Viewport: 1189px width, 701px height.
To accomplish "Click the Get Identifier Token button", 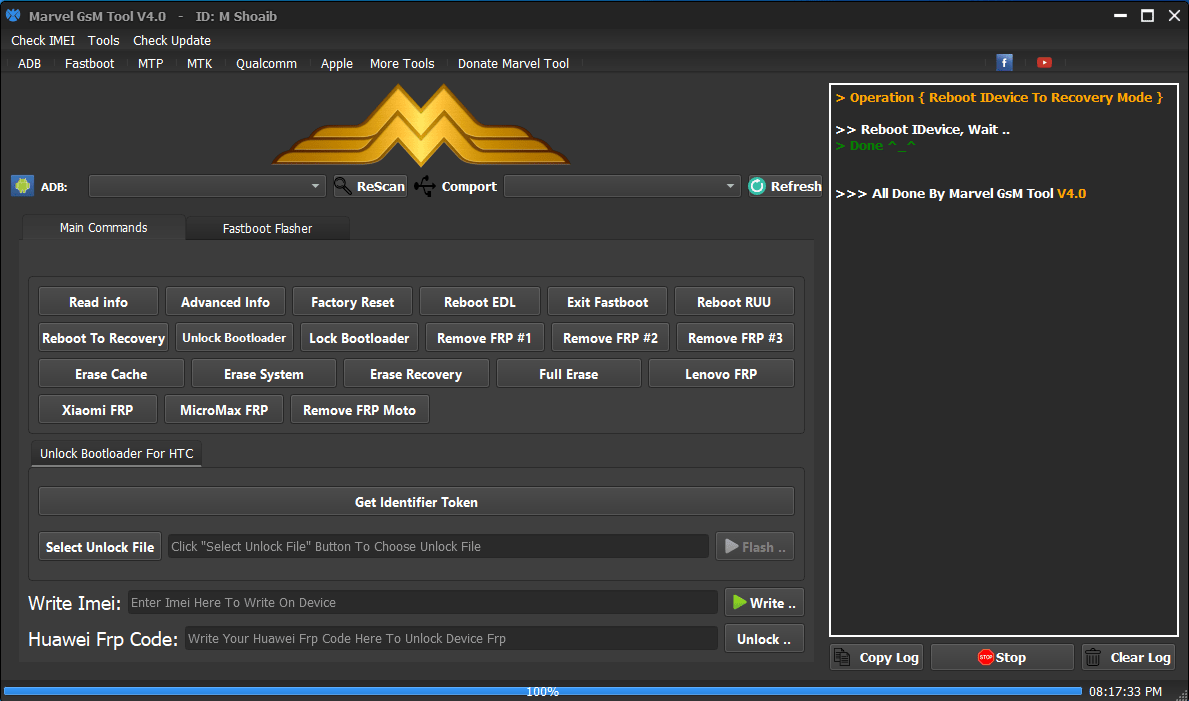I will click(416, 501).
